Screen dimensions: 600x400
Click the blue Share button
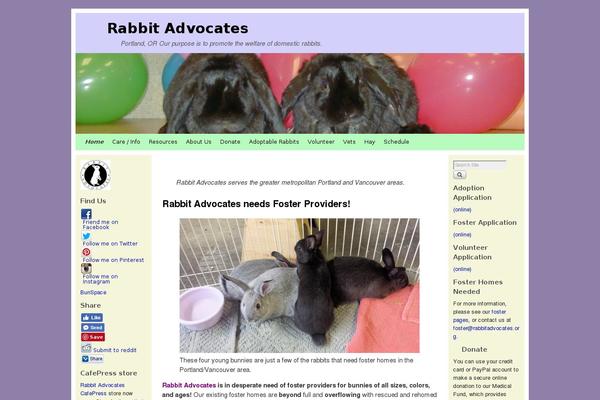[92, 359]
